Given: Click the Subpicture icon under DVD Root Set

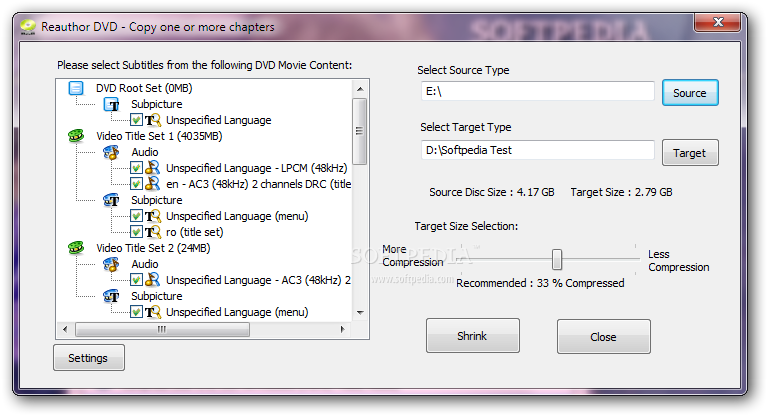Looking at the screenshot, I should point(112,104).
